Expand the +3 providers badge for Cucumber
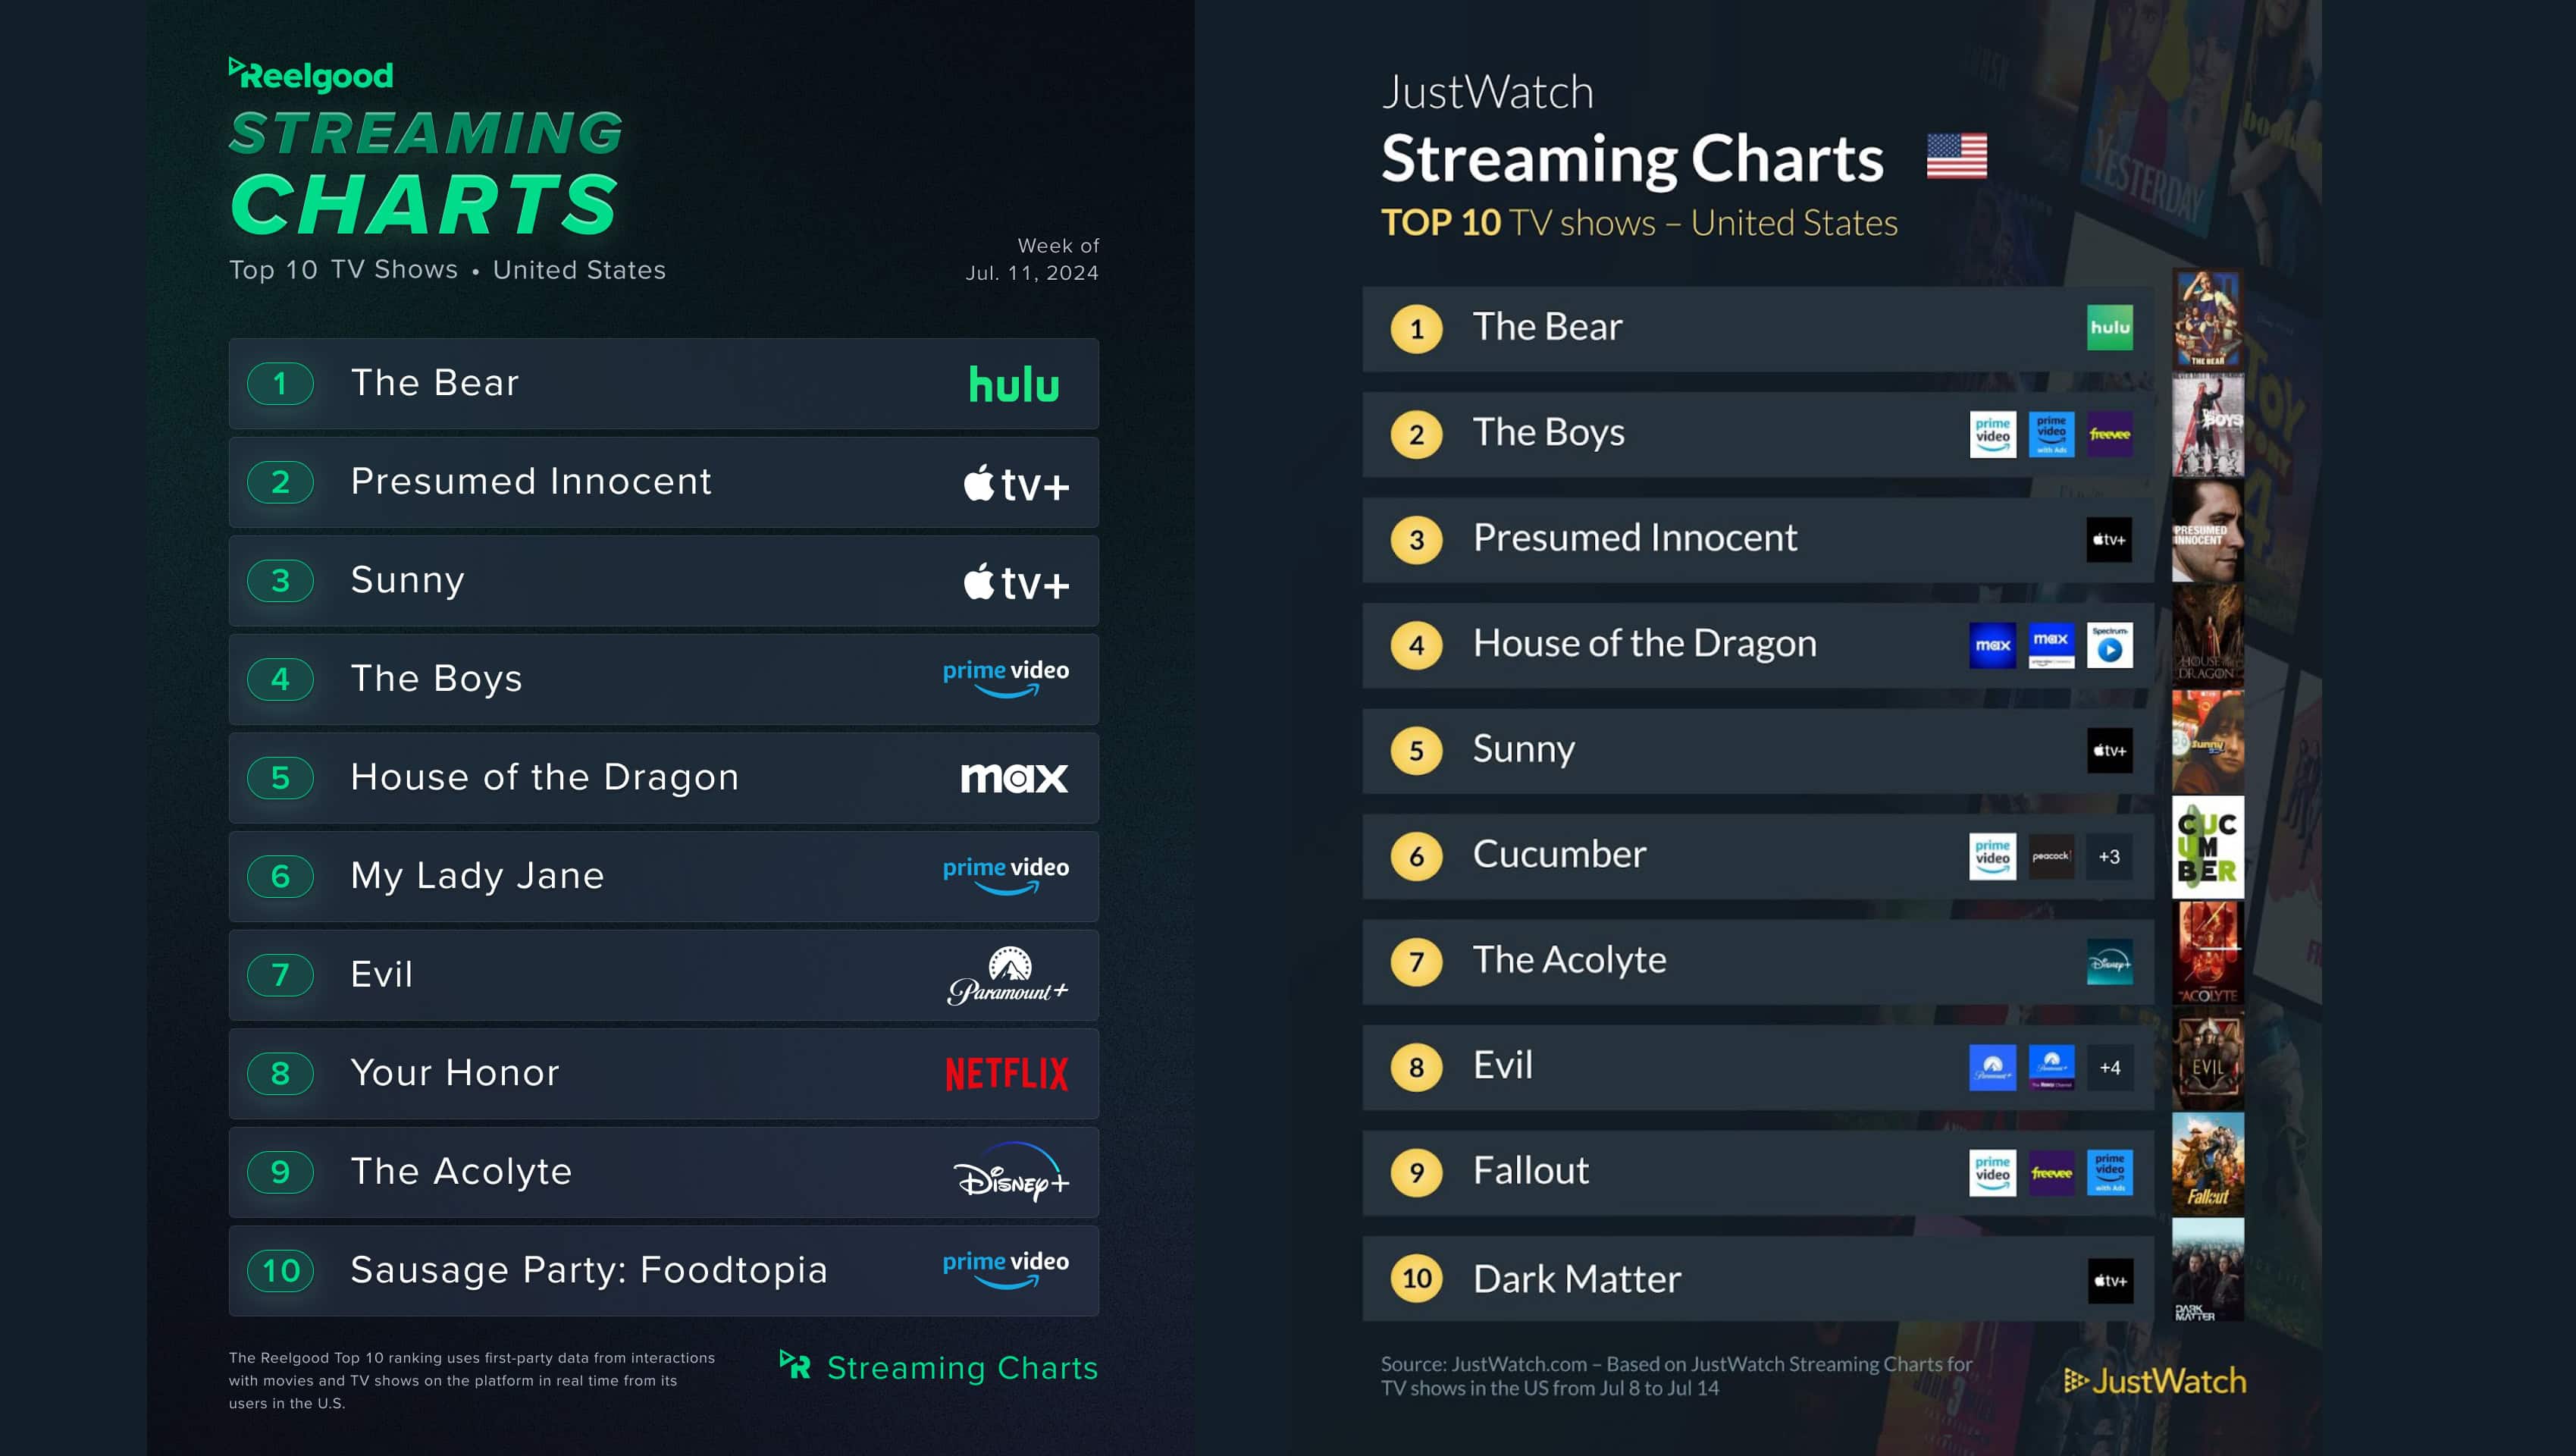Image resolution: width=2576 pixels, height=1456 pixels. [2109, 856]
